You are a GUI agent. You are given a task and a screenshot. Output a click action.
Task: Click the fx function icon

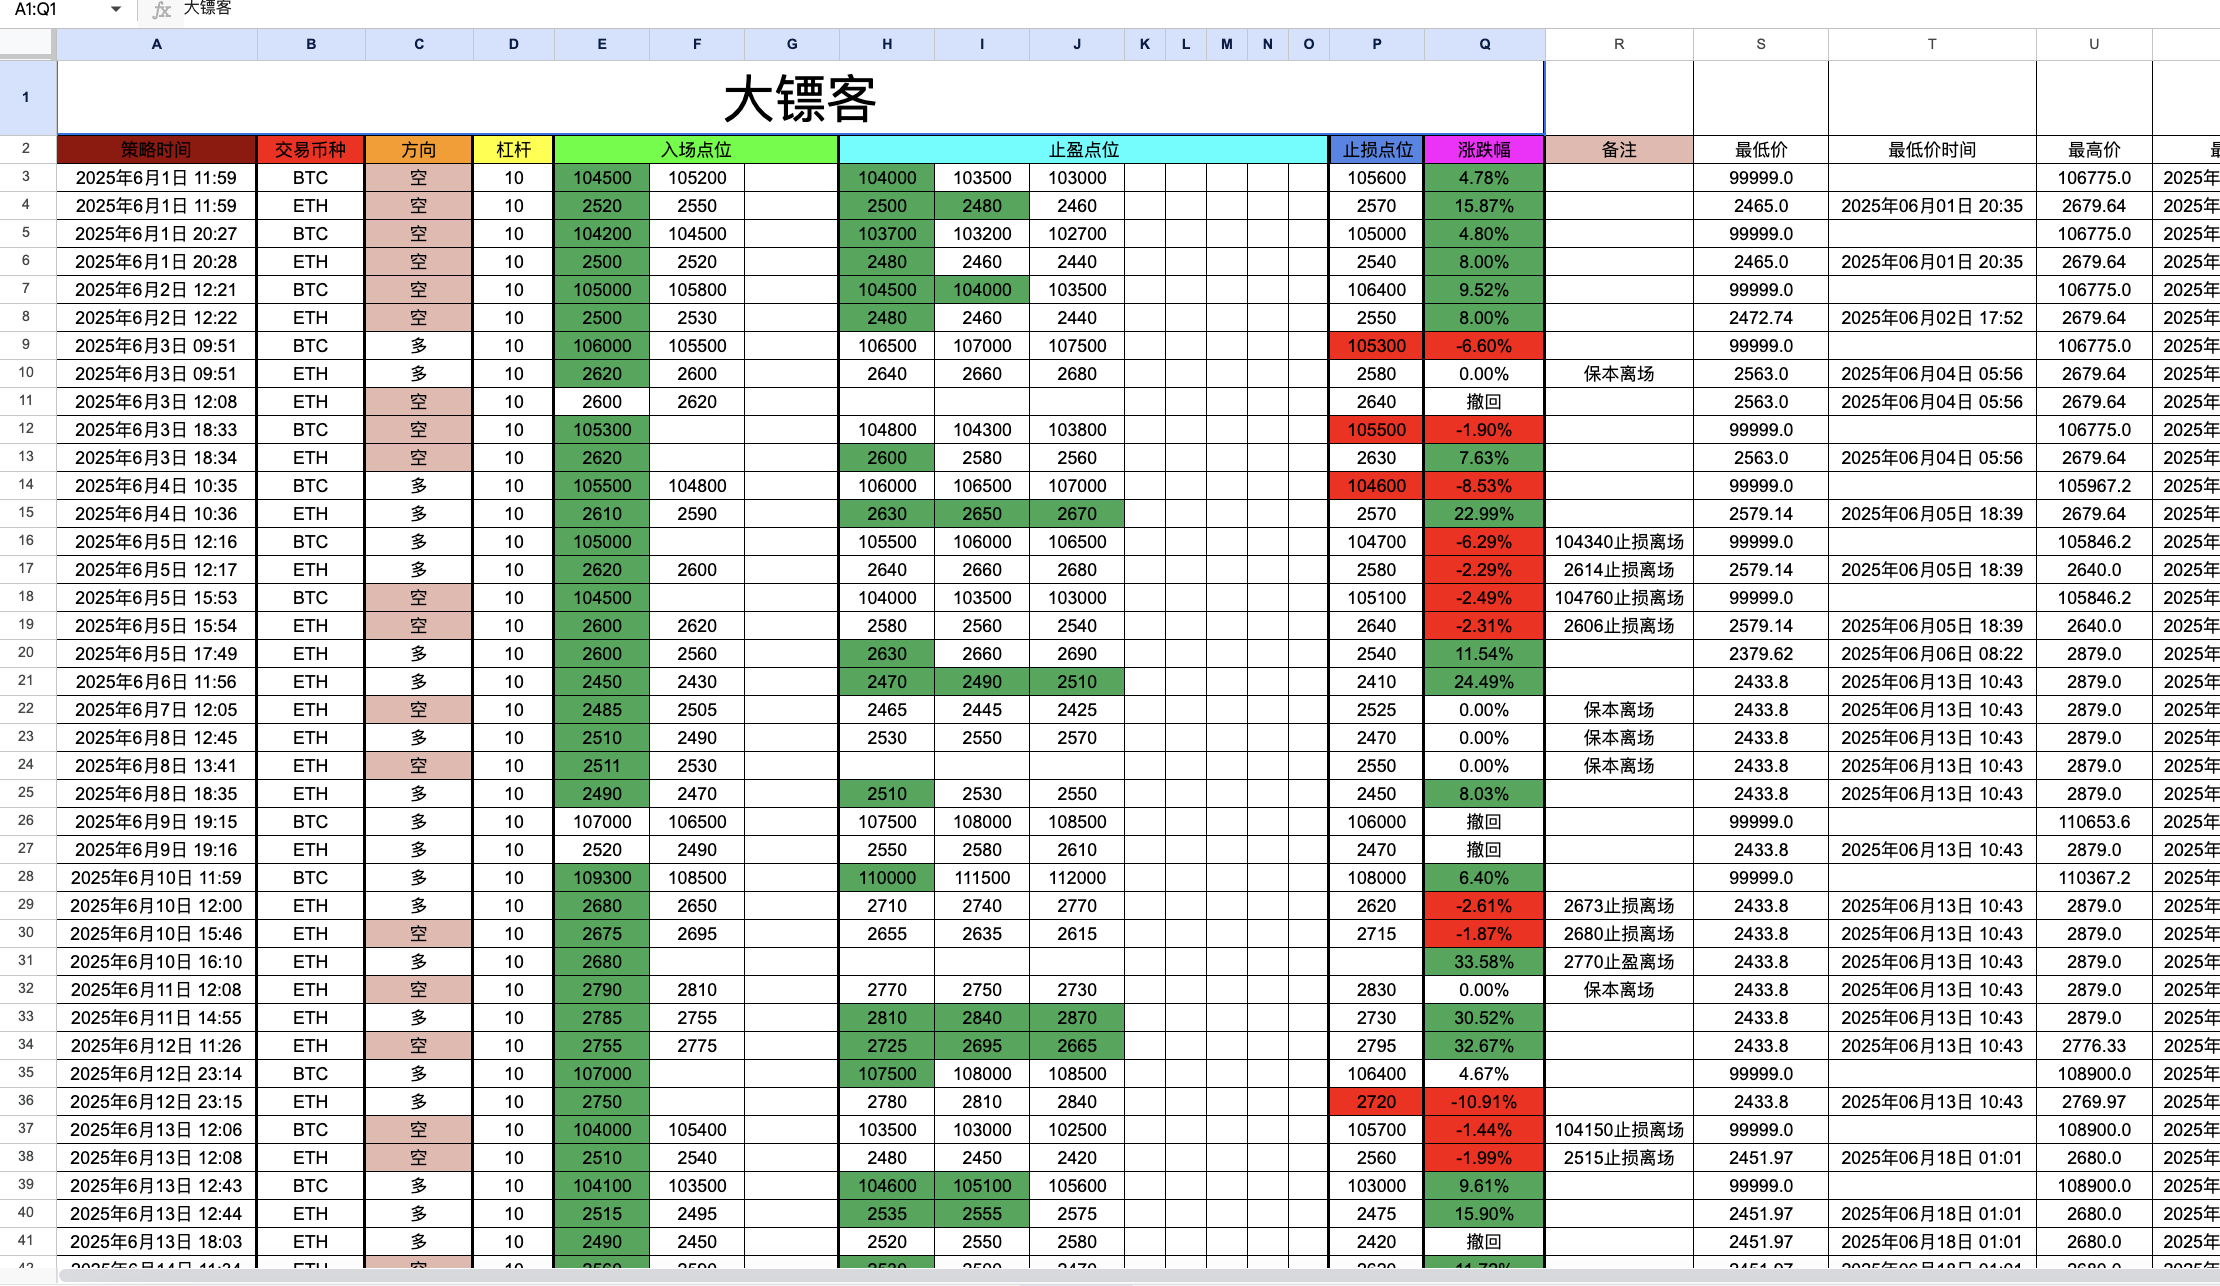(161, 10)
